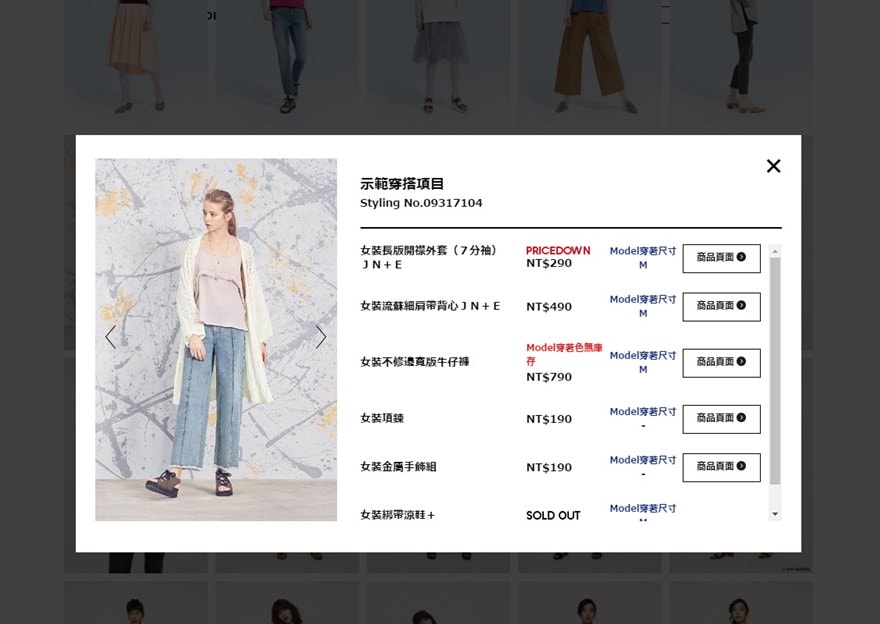The height and width of the screenshot is (624, 880).
Task: Show the next styling photo
Action: [320, 337]
